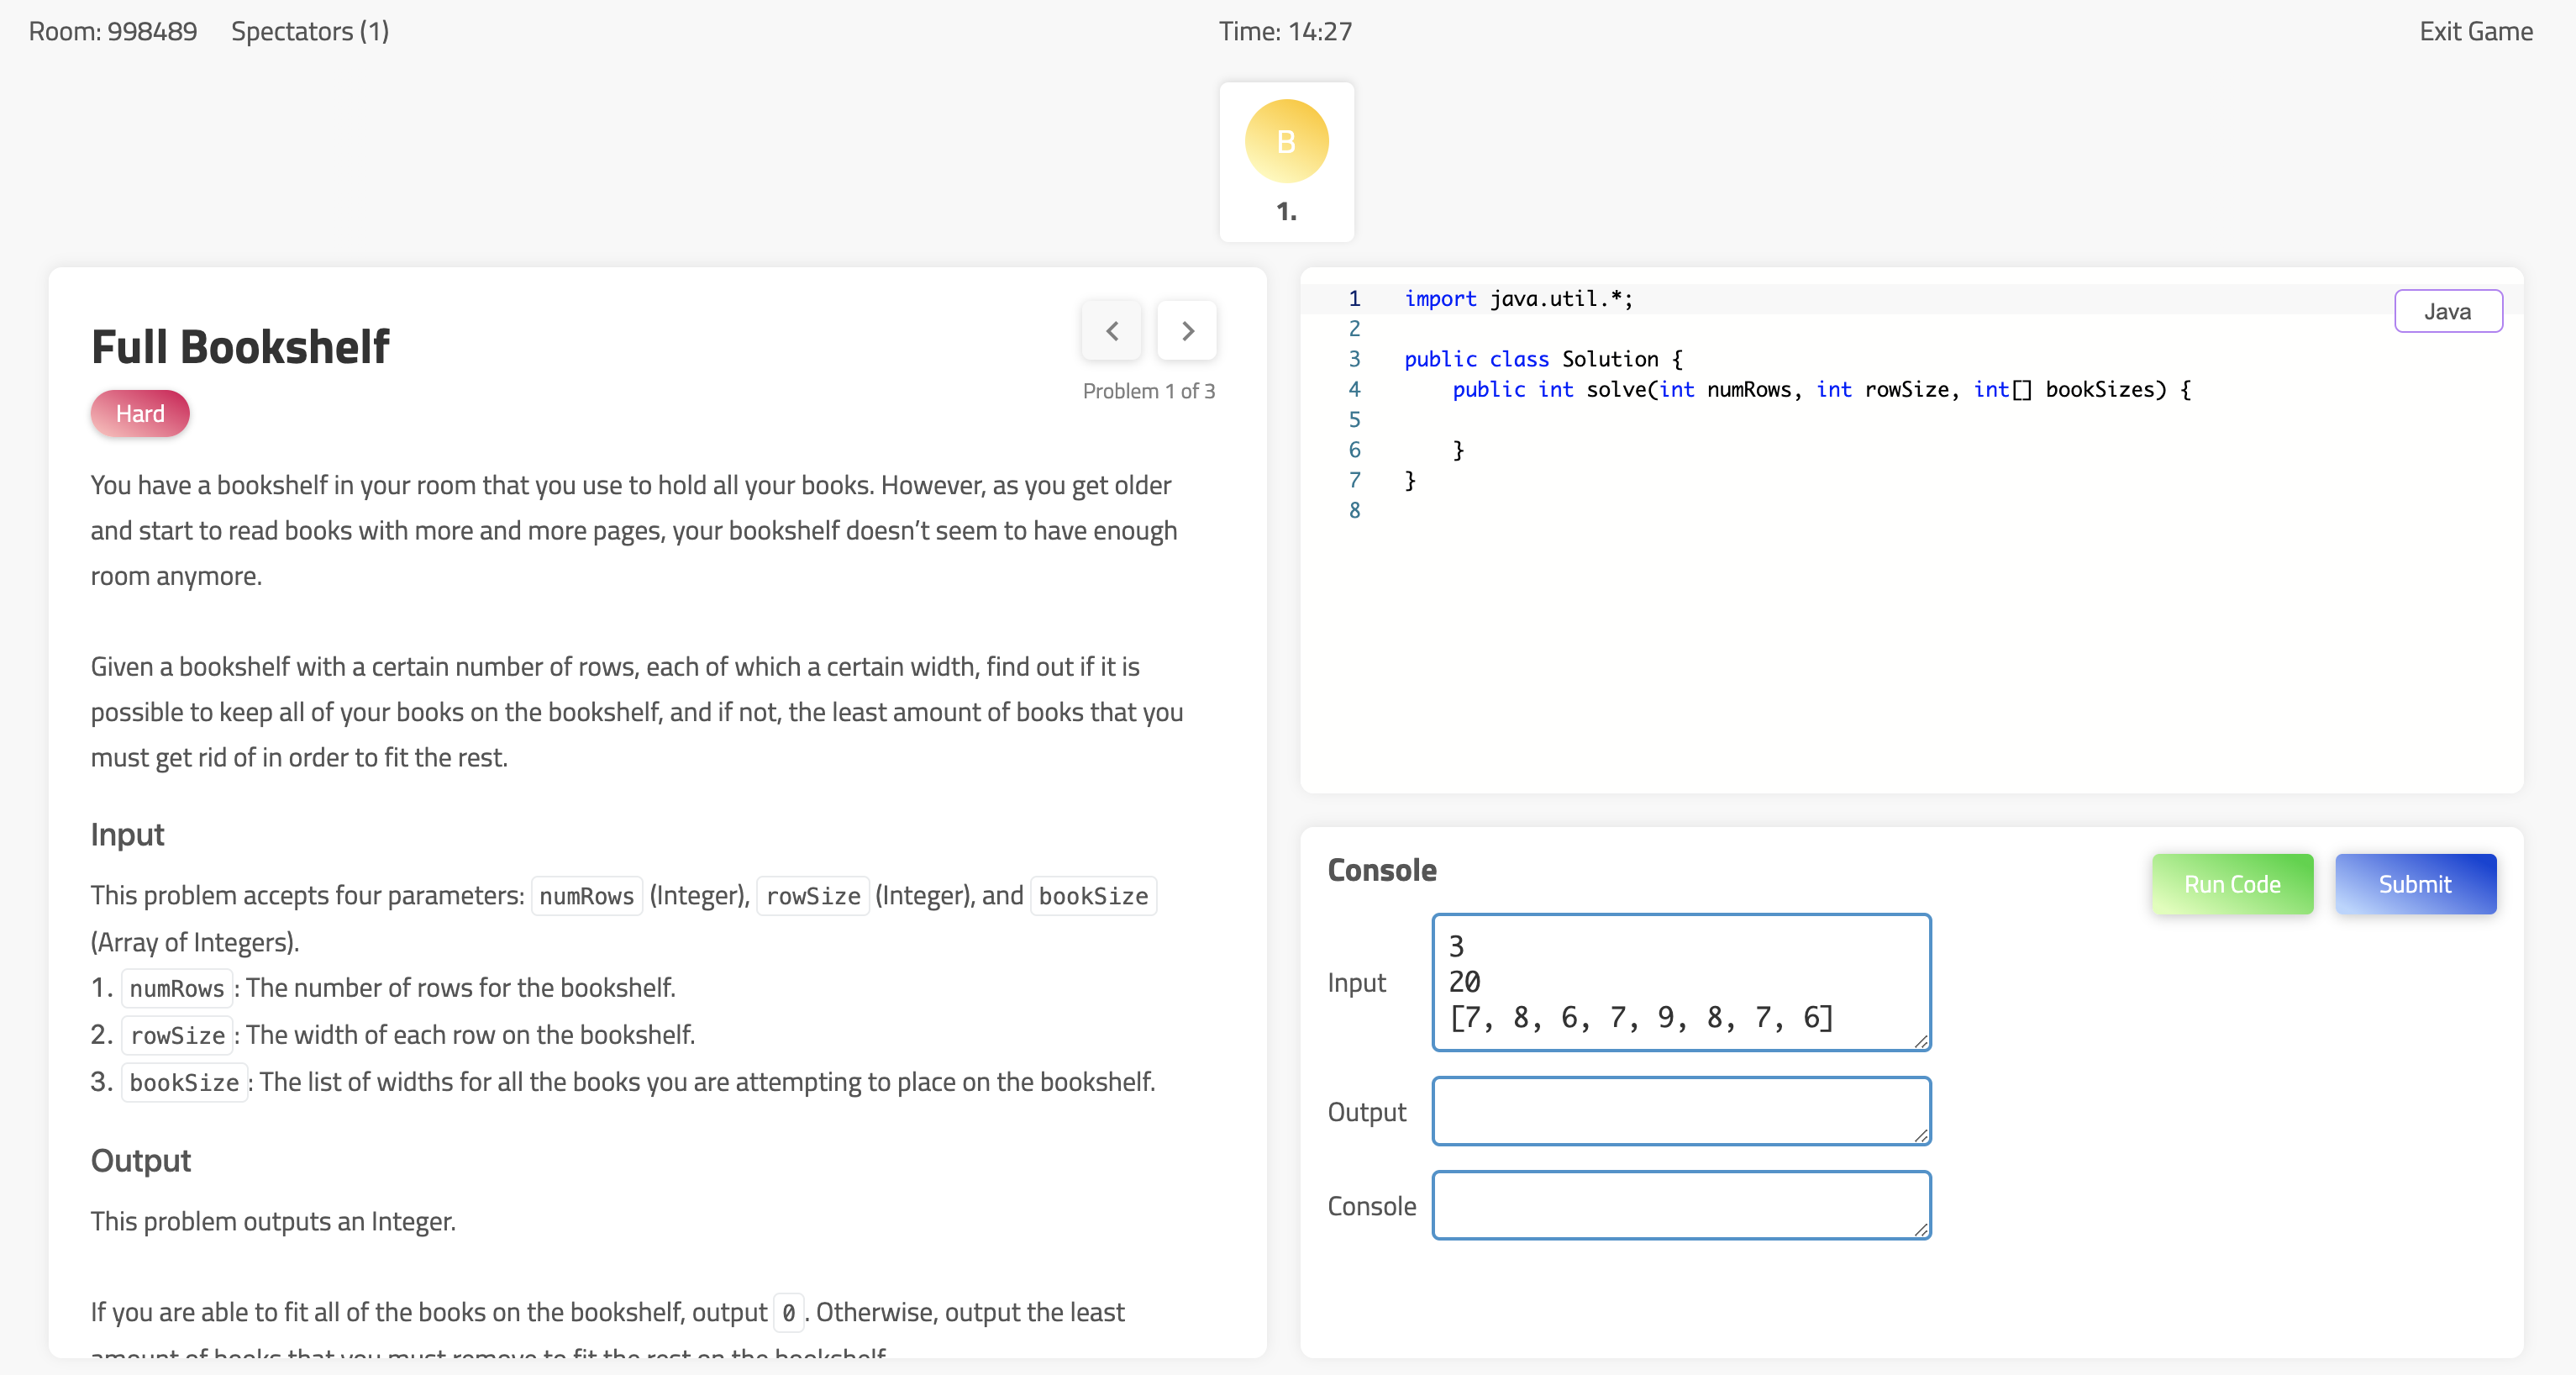This screenshot has width=2576, height=1375.
Task: Click the Hard difficulty badge
Action: pos(140,414)
